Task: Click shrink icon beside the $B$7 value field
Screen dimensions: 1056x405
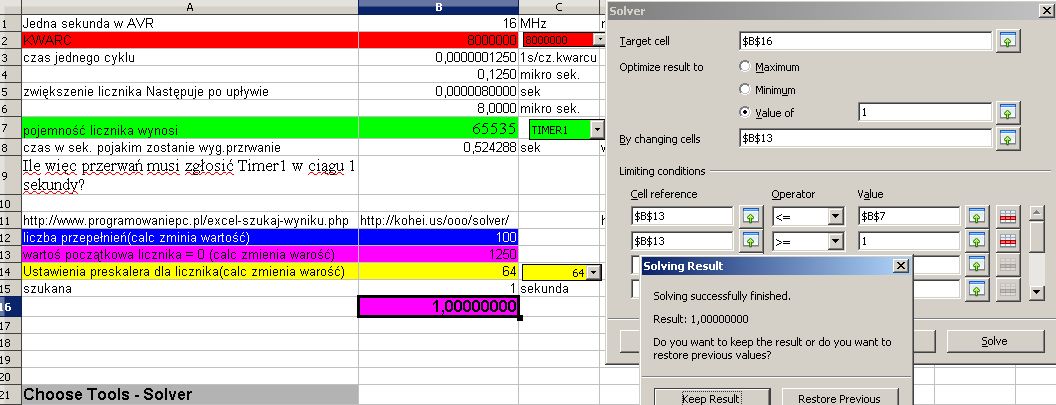Action: tap(976, 216)
